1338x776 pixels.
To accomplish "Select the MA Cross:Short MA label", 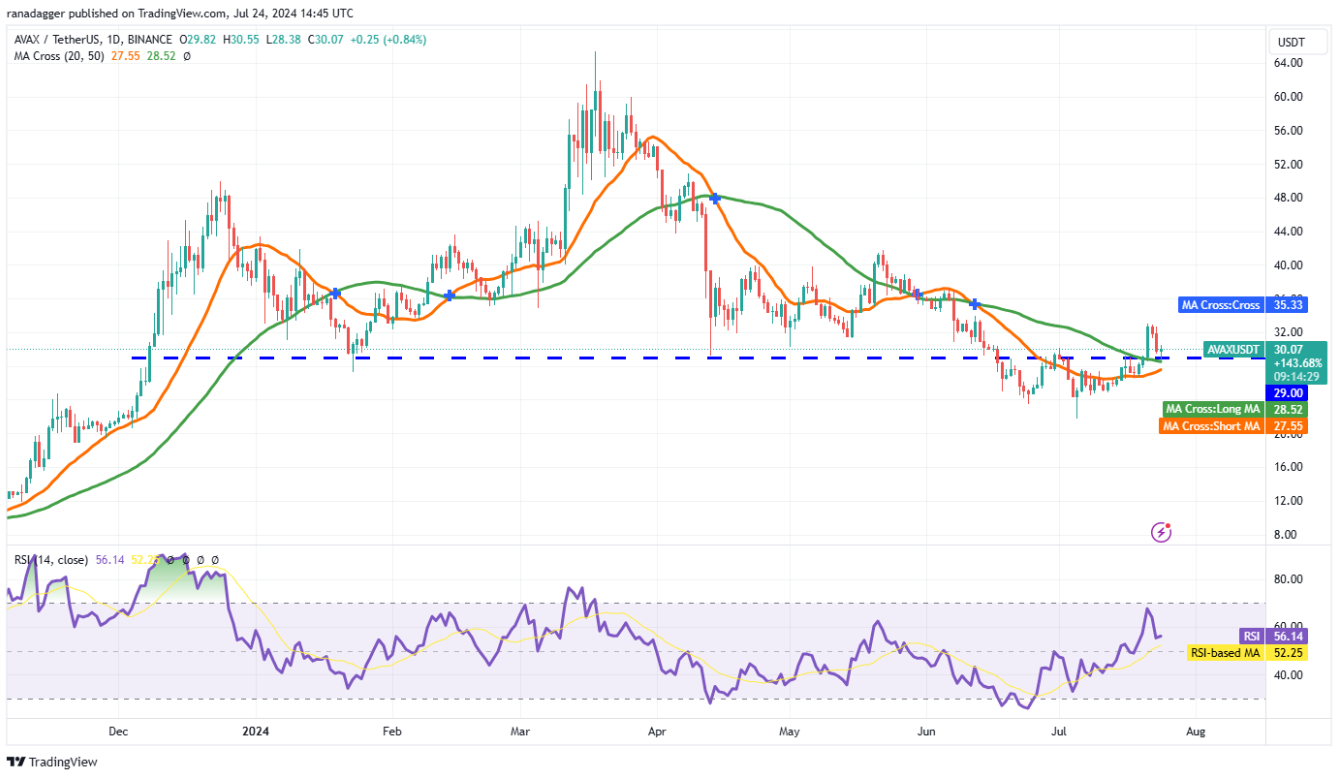I will pyautogui.click(x=1210, y=426).
